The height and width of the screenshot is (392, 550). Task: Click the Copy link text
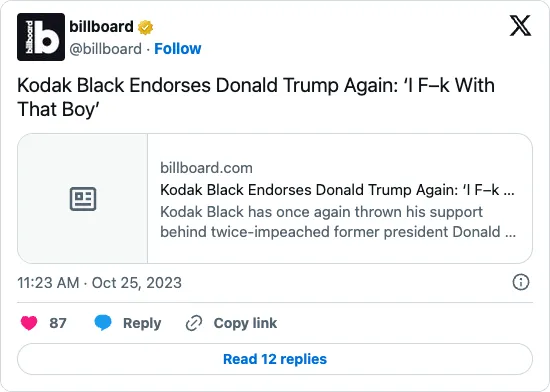pos(245,323)
